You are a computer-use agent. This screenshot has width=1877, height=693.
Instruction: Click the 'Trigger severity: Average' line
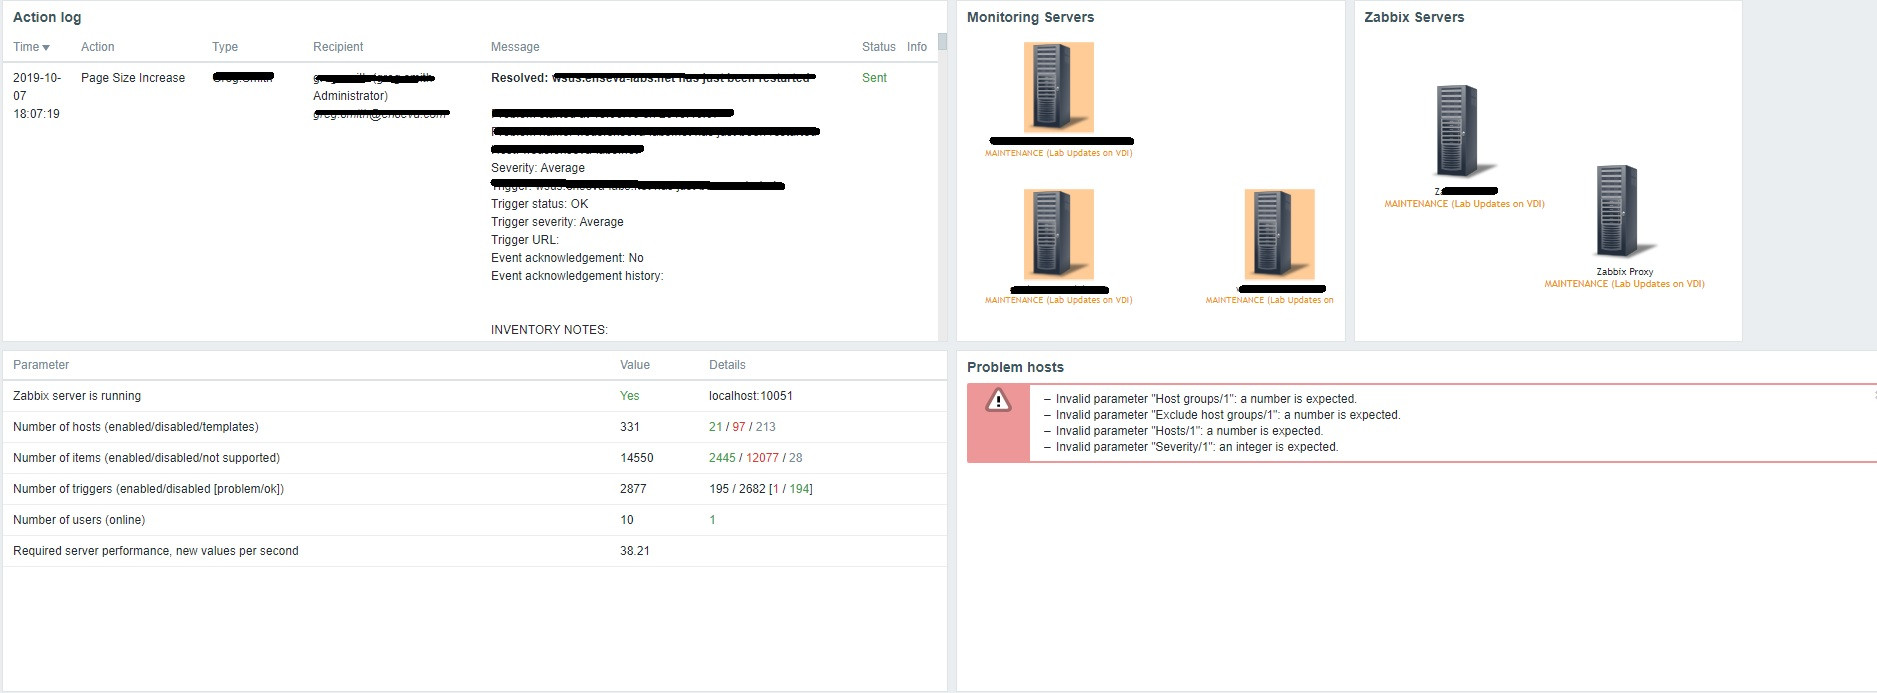tap(557, 222)
